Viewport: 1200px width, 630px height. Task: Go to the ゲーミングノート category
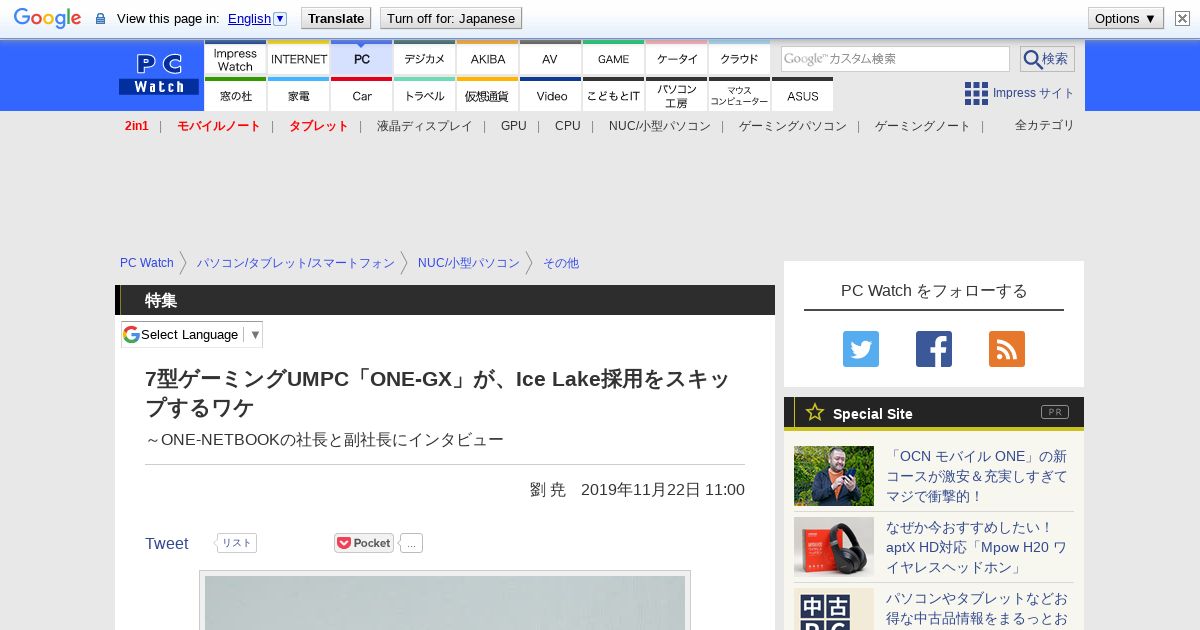pos(923,126)
